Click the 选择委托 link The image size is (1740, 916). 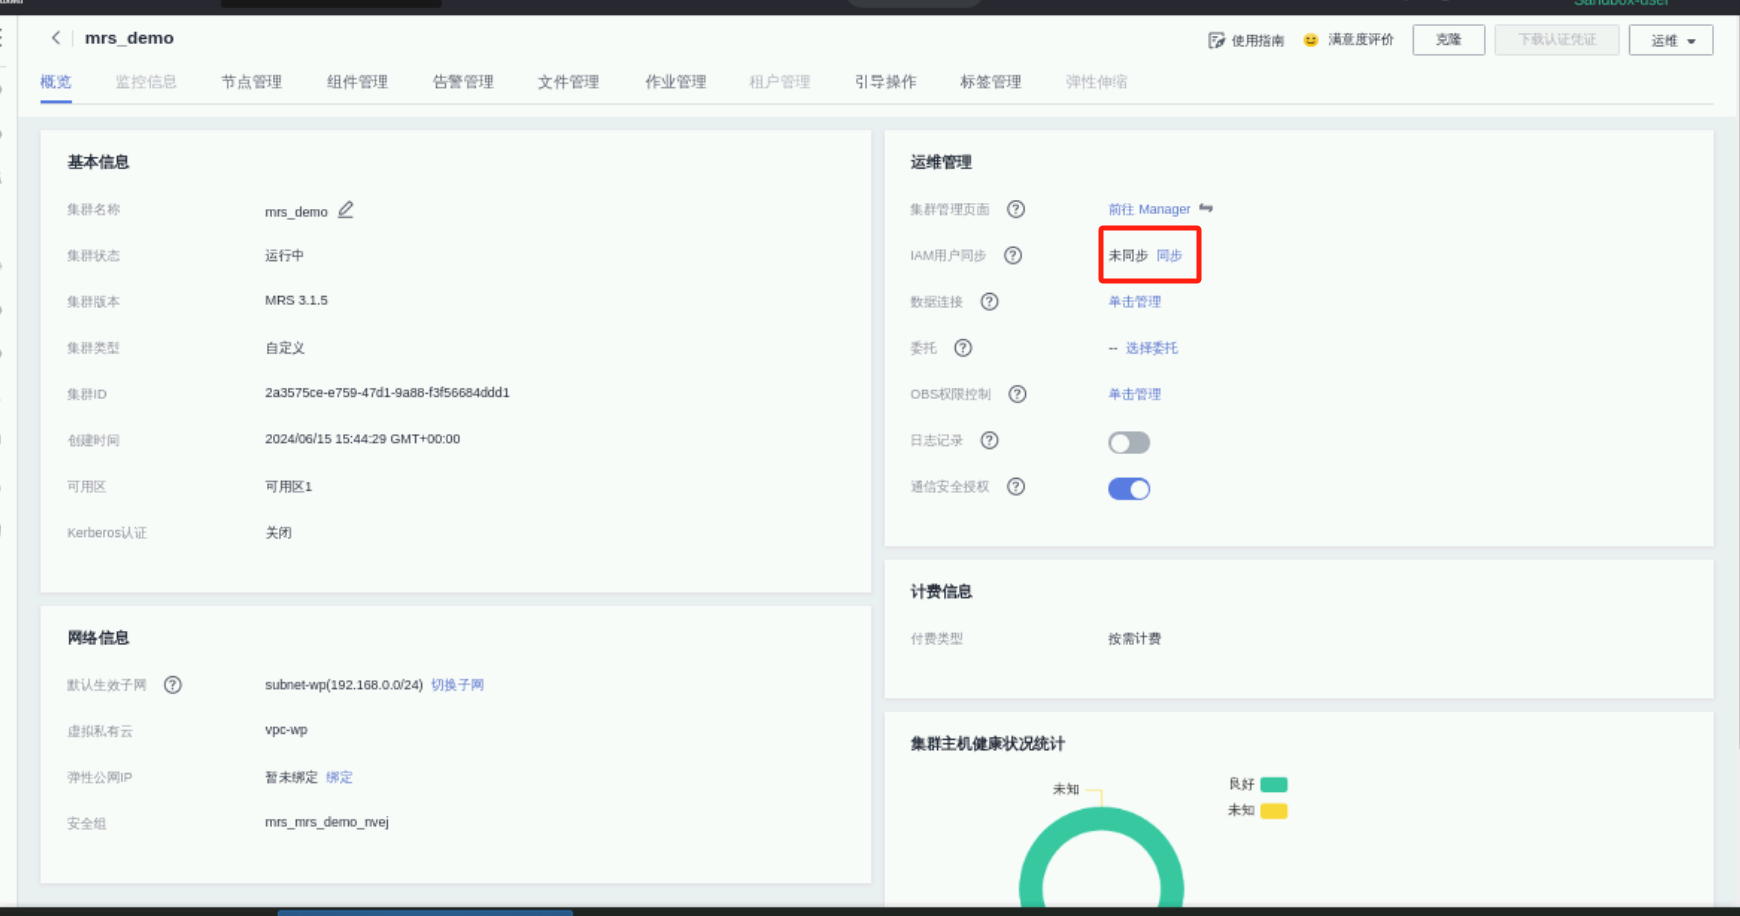pos(1152,348)
